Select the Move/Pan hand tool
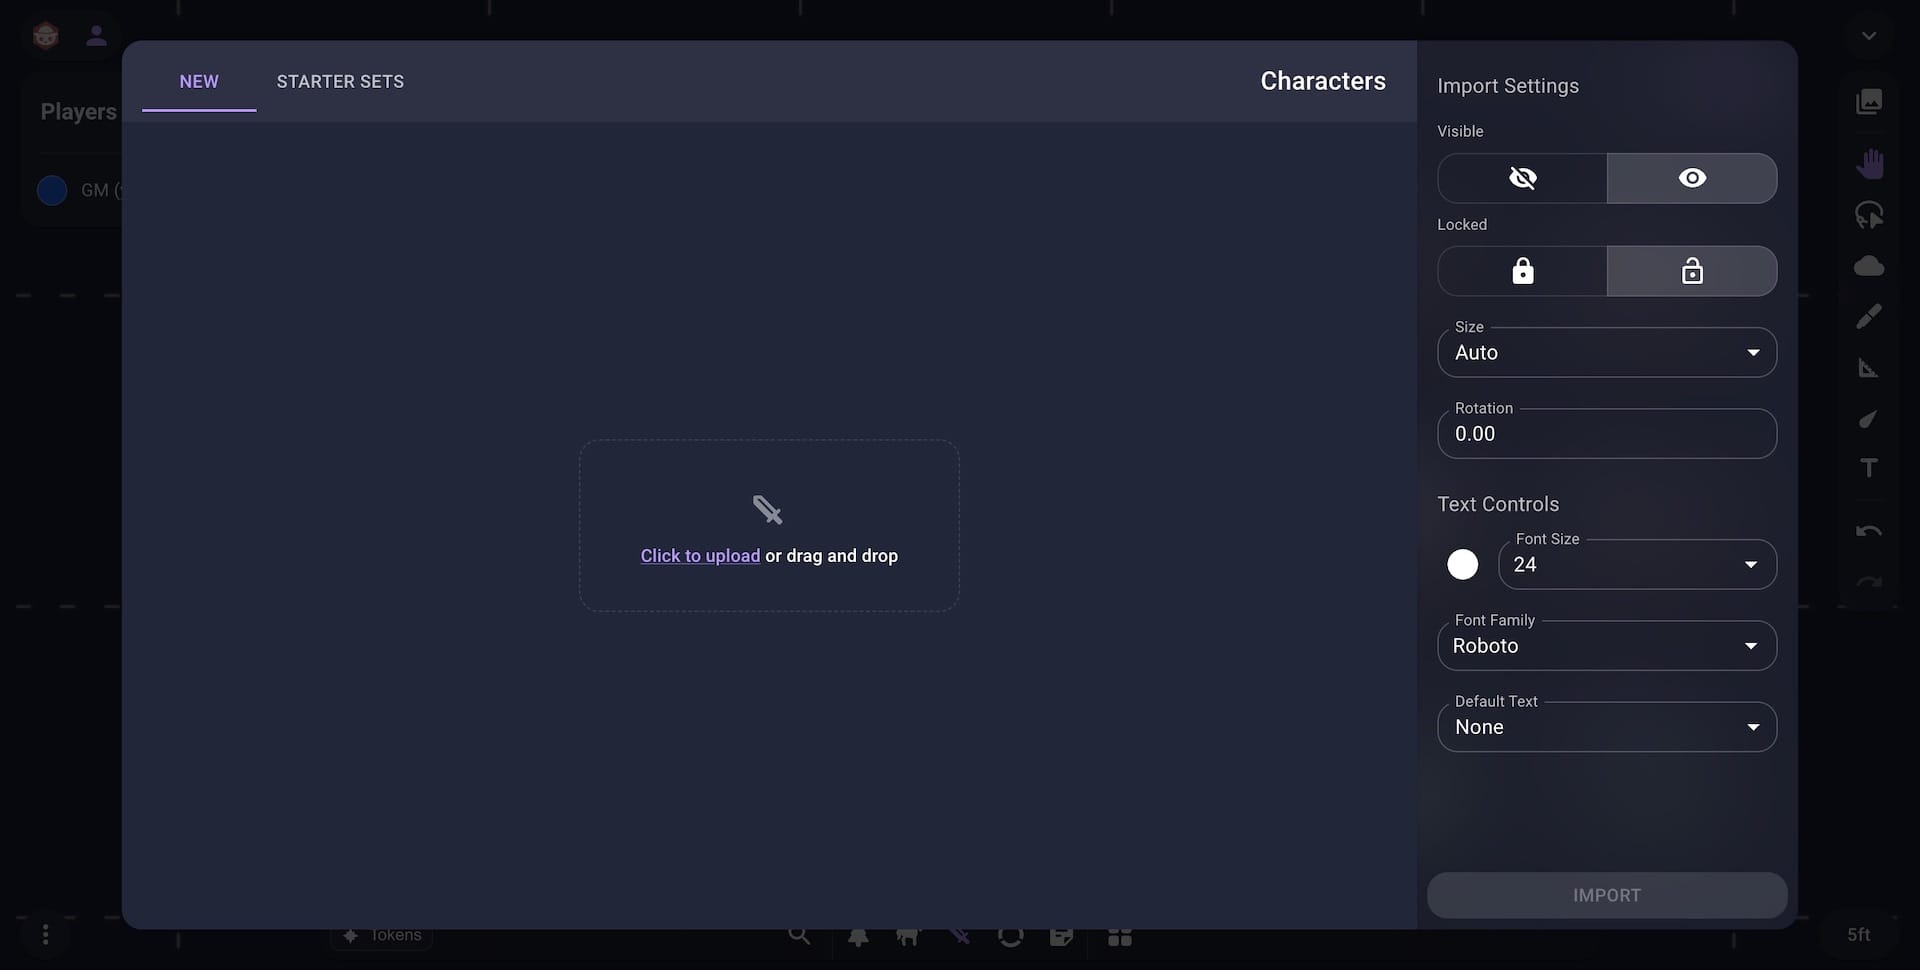This screenshot has width=1920, height=970. pos(1870,163)
